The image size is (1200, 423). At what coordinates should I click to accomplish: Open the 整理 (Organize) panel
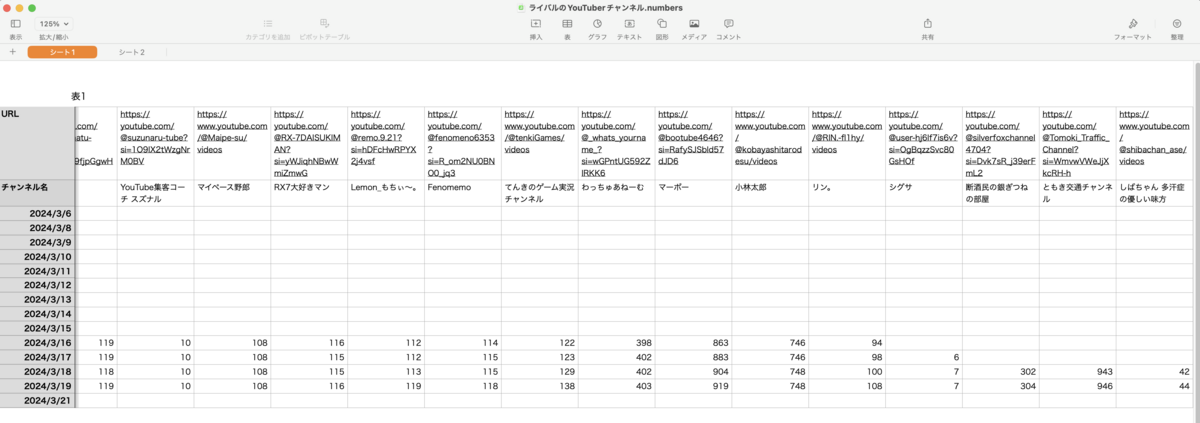point(1176,23)
